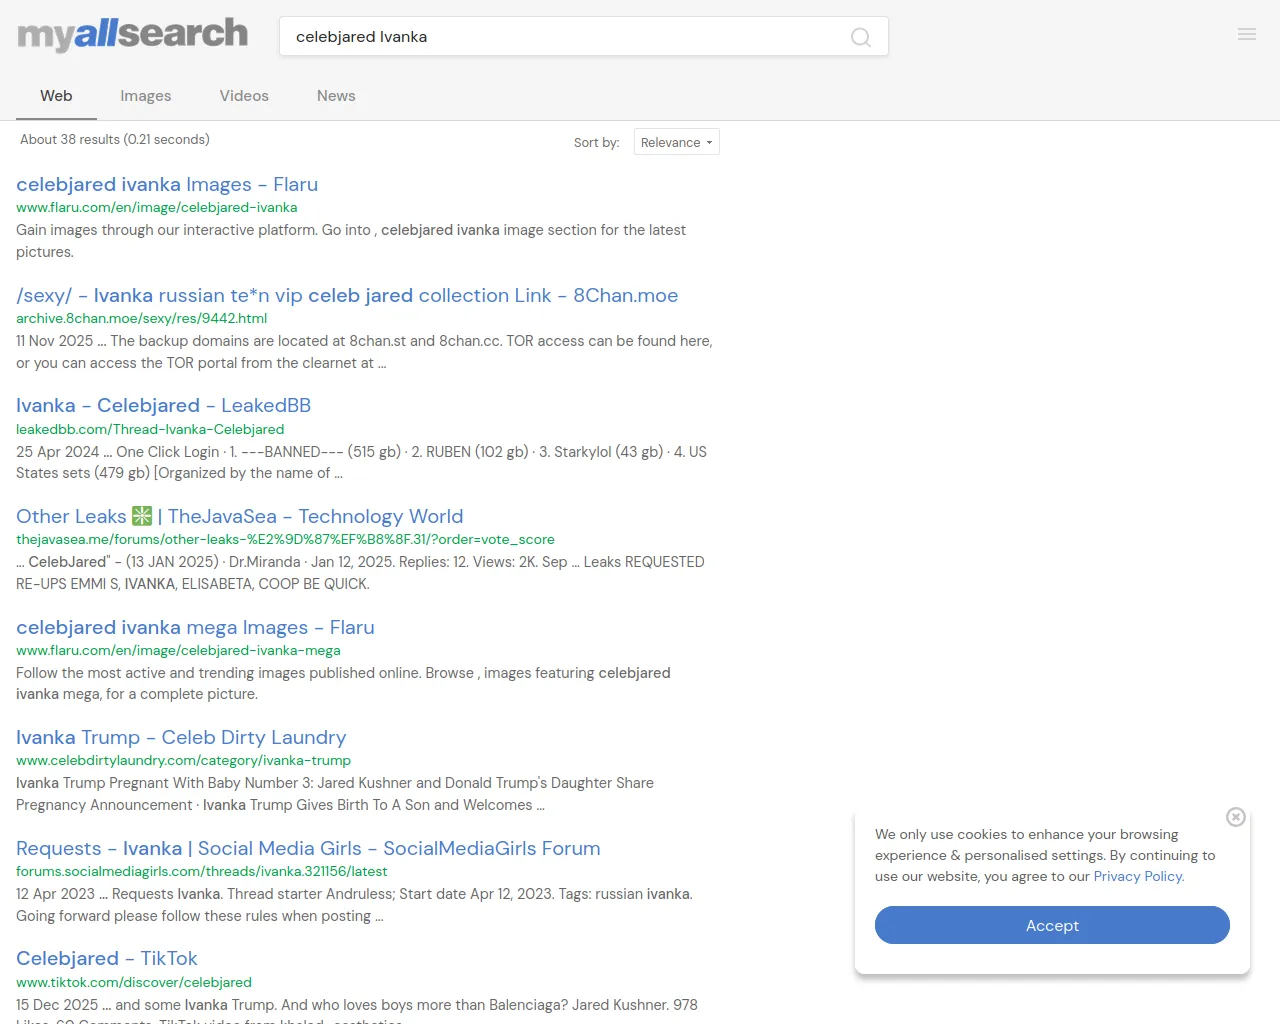Switch to the Images tab
The height and width of the screenshot is (1024, 1280).
pos(145,96)
